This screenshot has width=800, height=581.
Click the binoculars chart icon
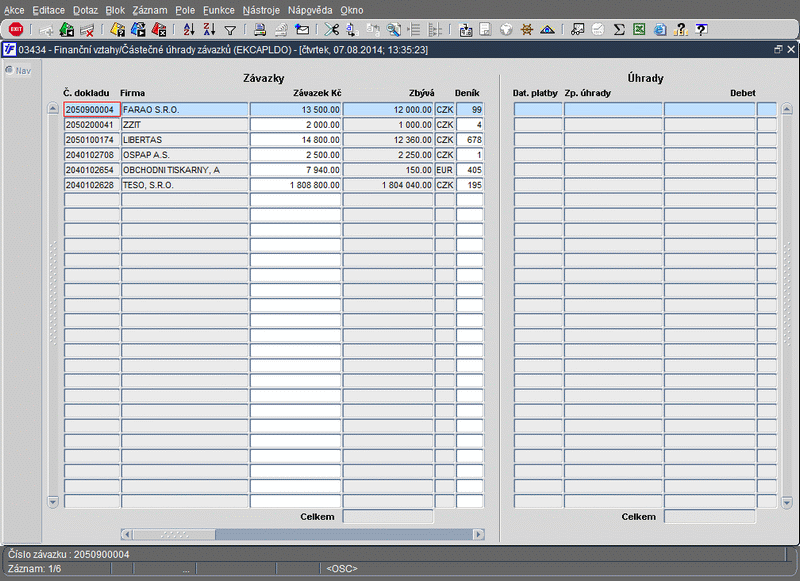[577, 30]
